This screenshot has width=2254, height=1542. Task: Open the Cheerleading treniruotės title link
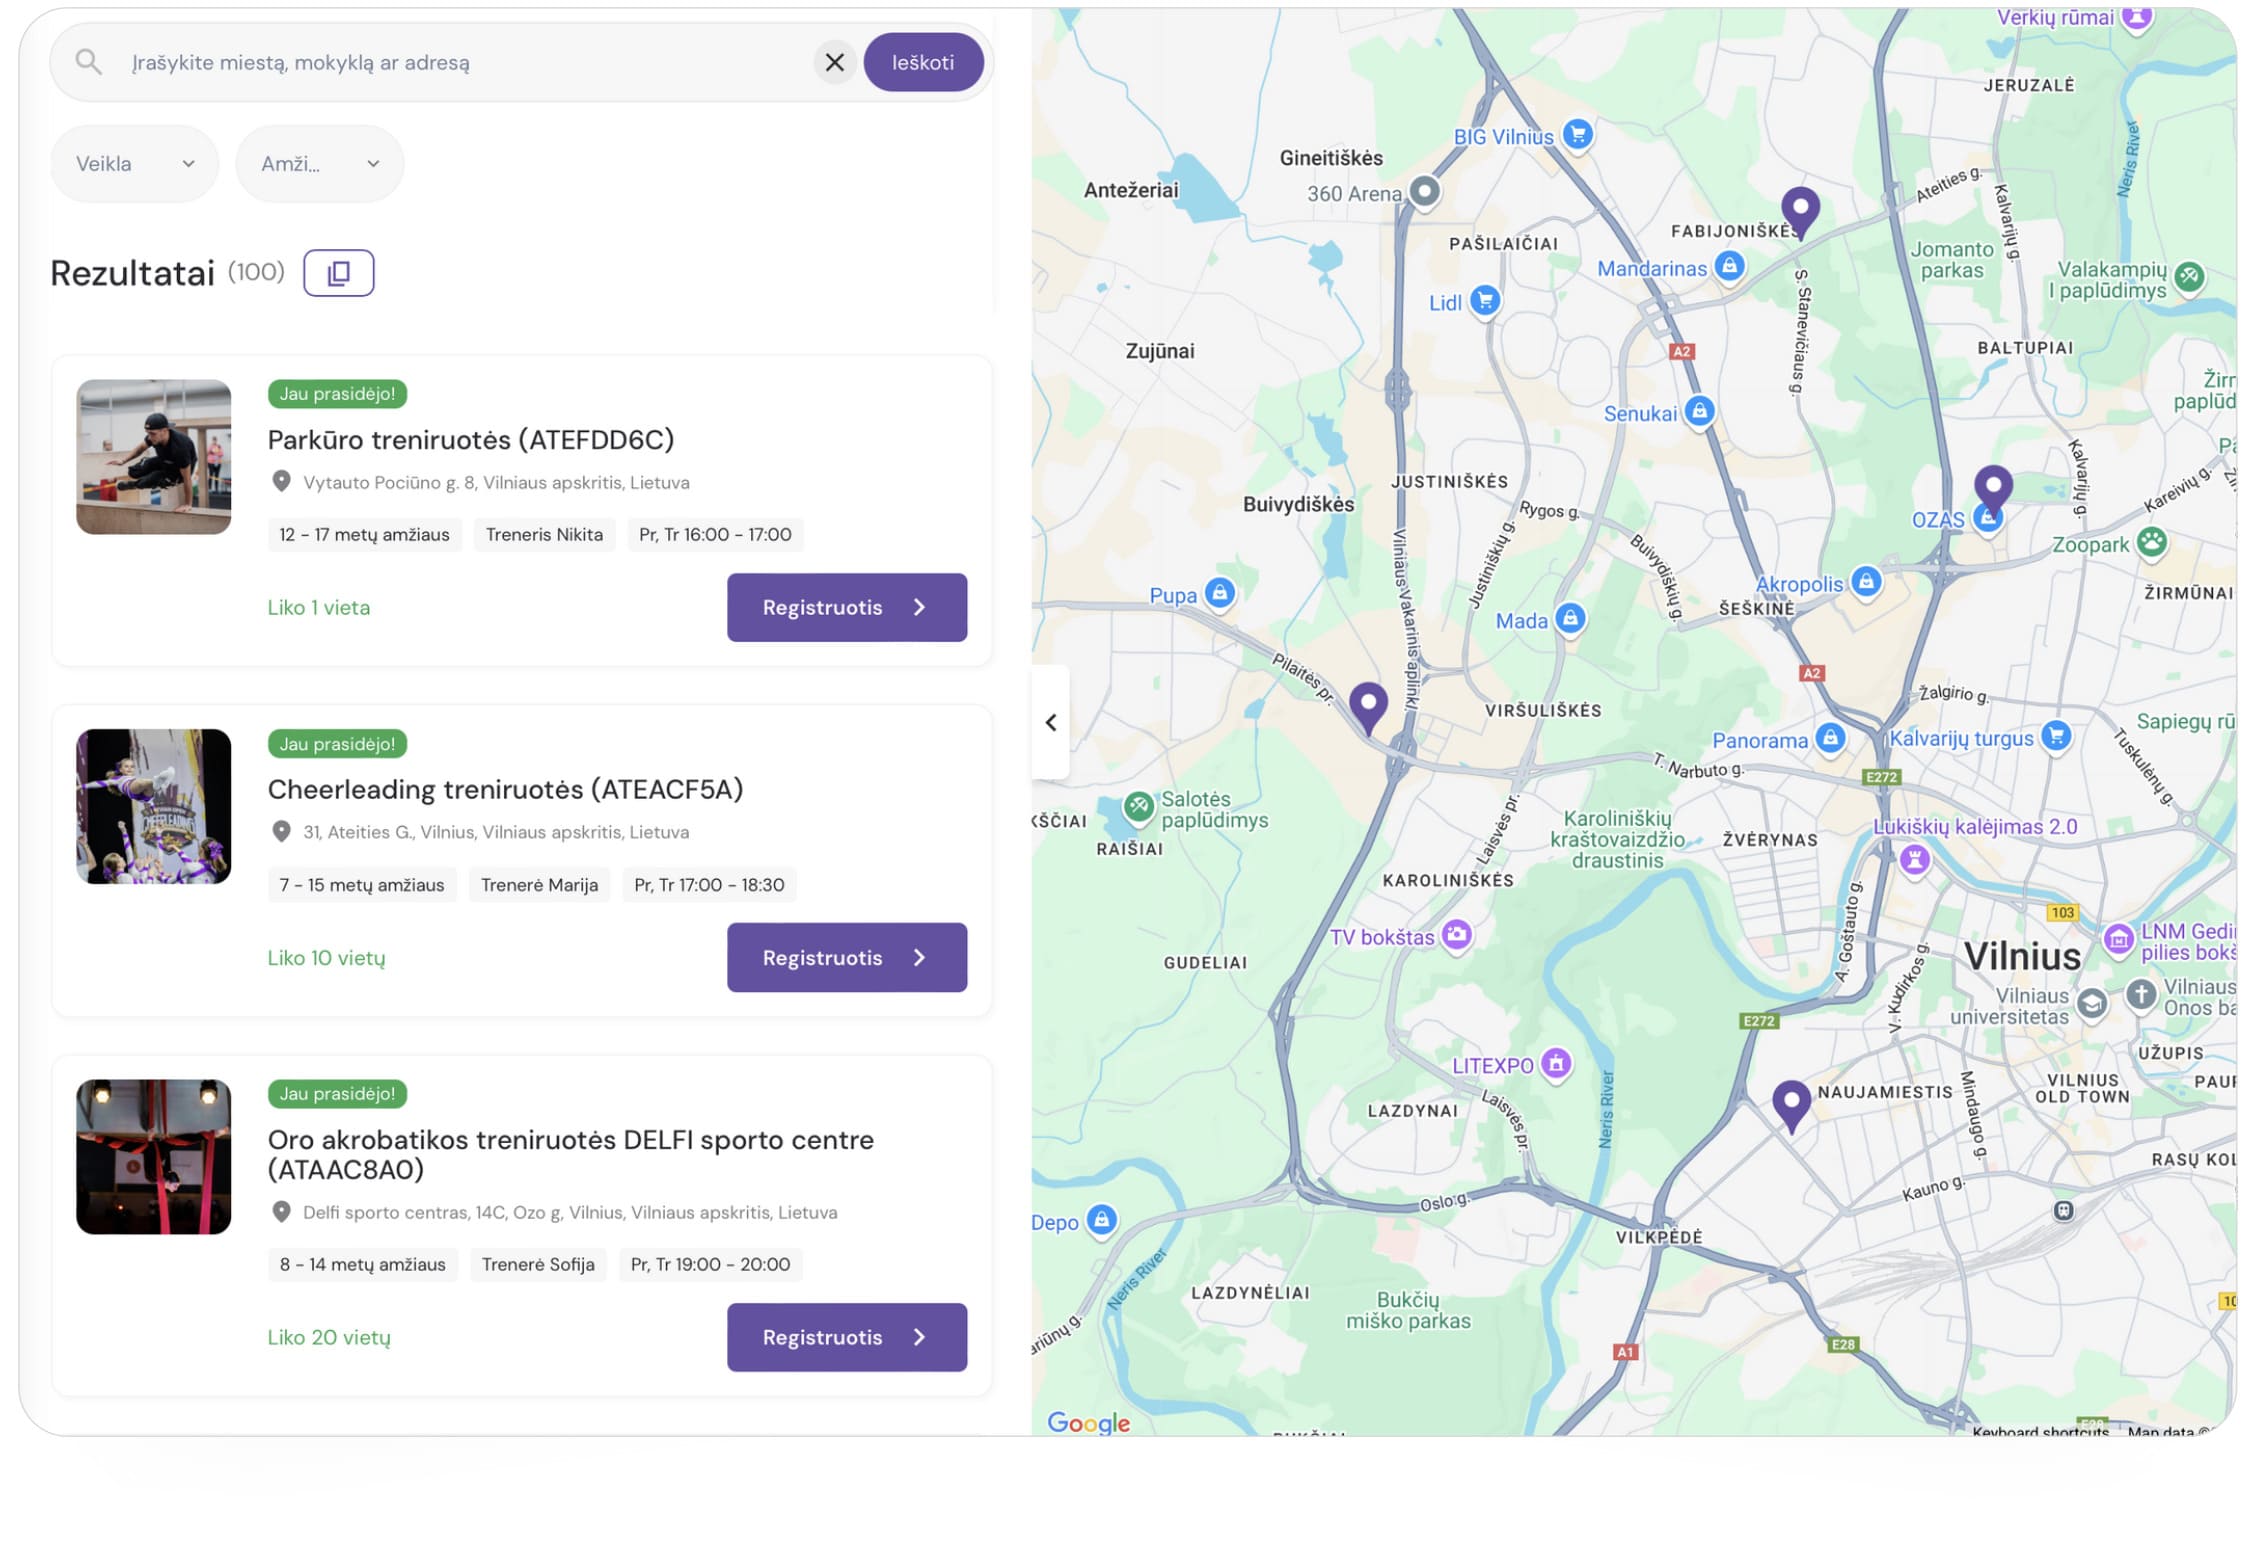(x=505, y=789)
